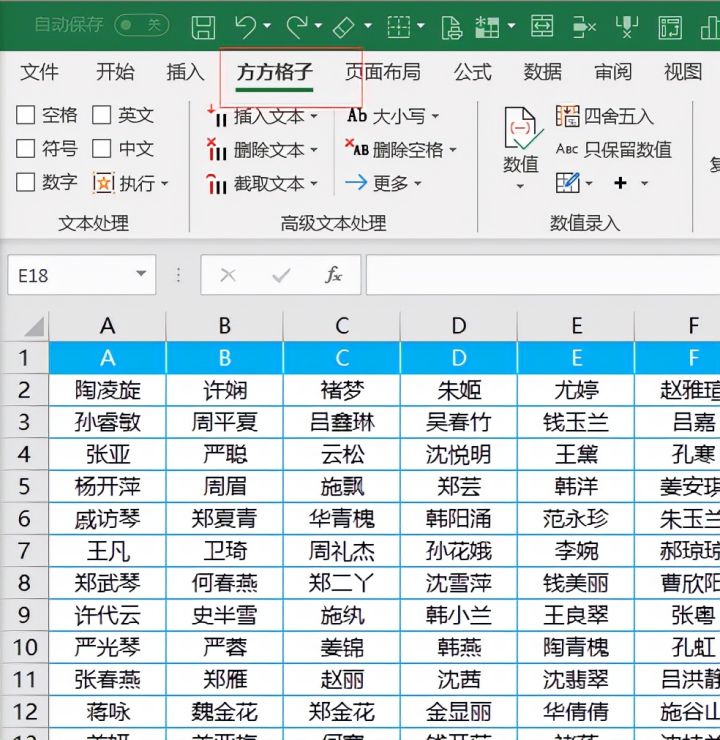Open the 插入文本 dropdown arrow
Viewport: 720px width, 740px height.
point(314,116)
